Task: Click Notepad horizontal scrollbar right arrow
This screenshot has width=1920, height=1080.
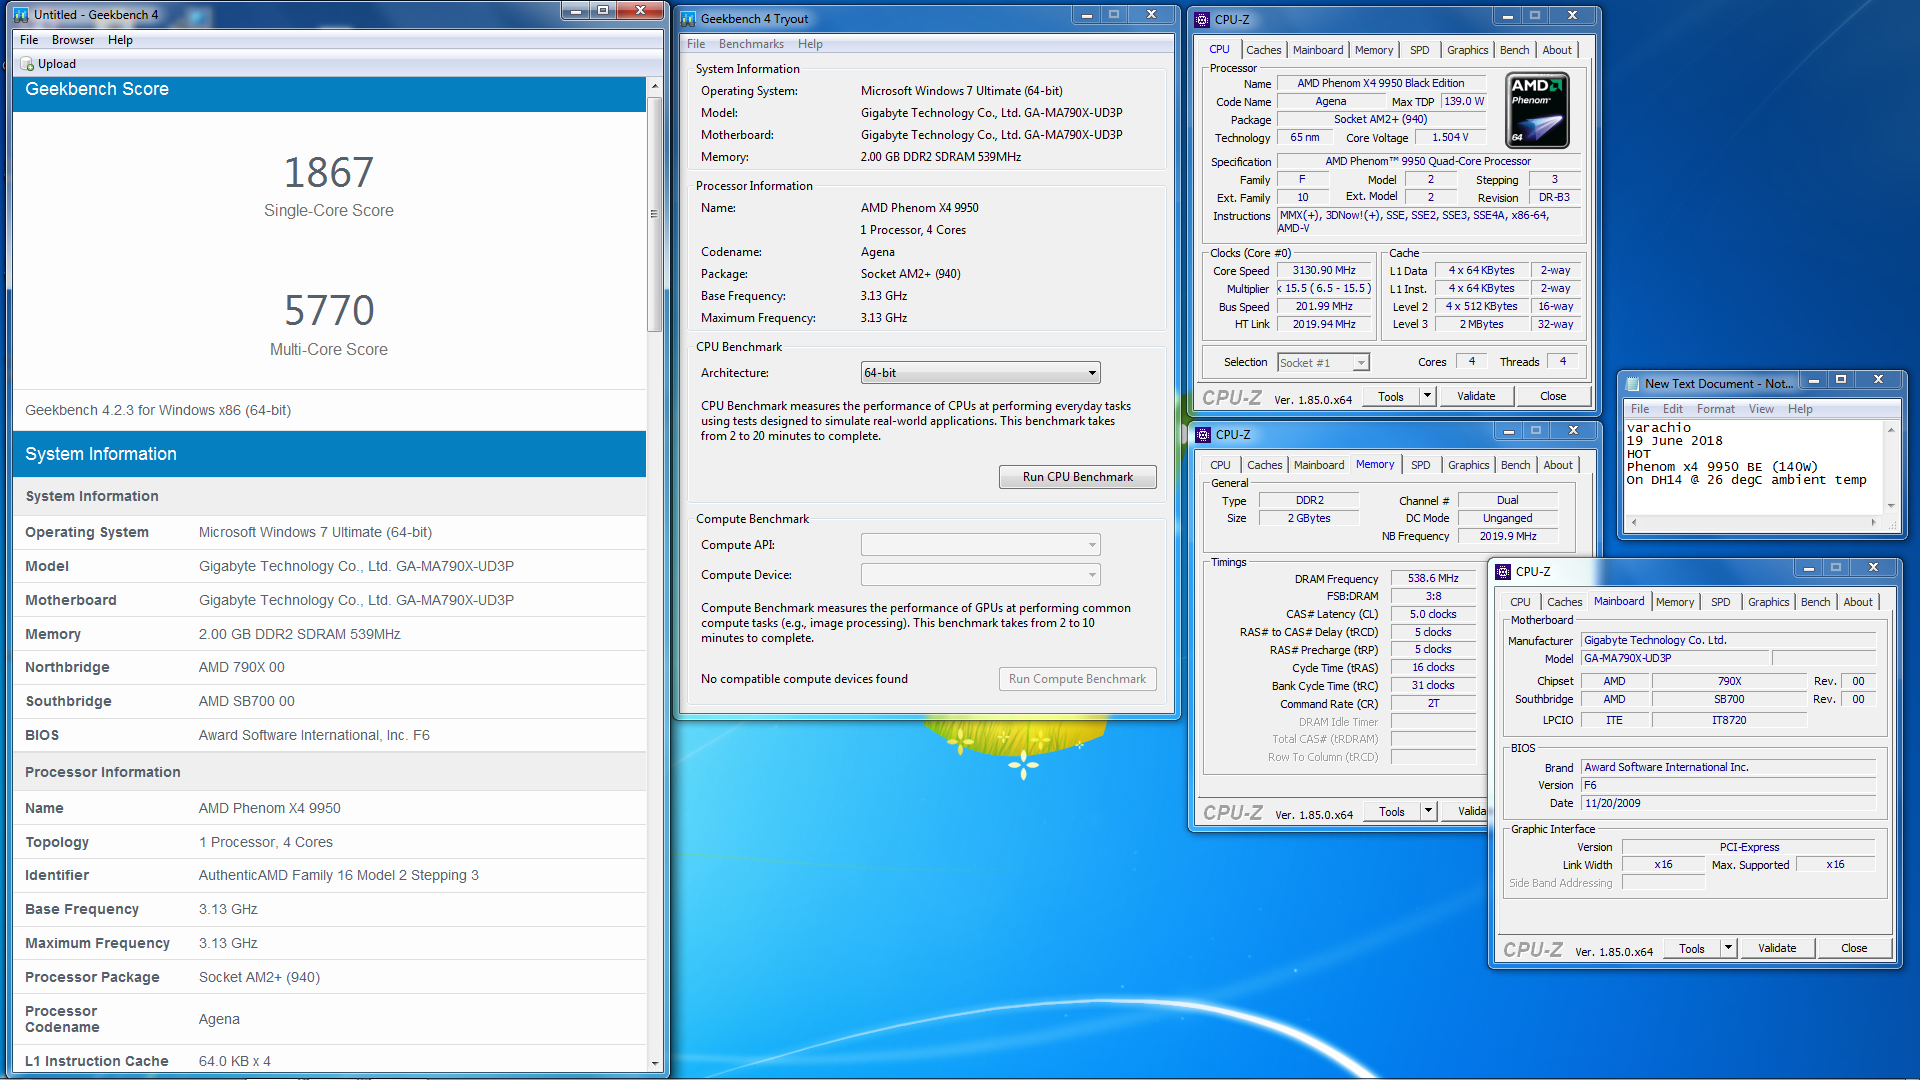Action: 1873,522
